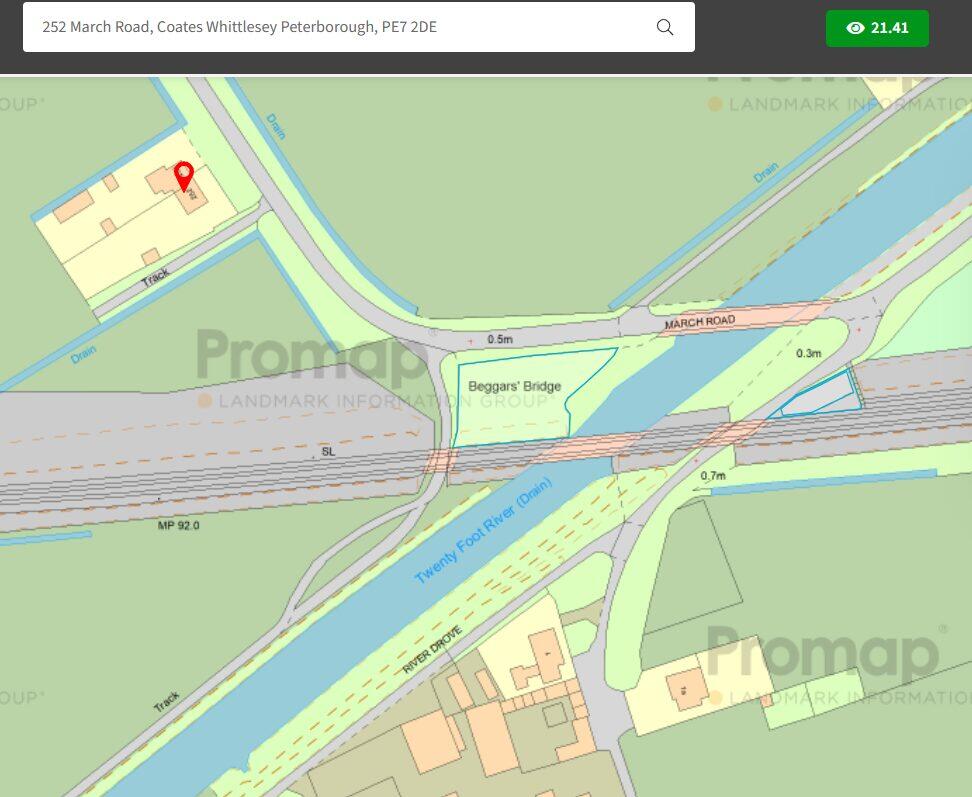This screenshot has height=797, width=972.
Task: Click the Track label beside the pinned property
Action: (155, 277)
